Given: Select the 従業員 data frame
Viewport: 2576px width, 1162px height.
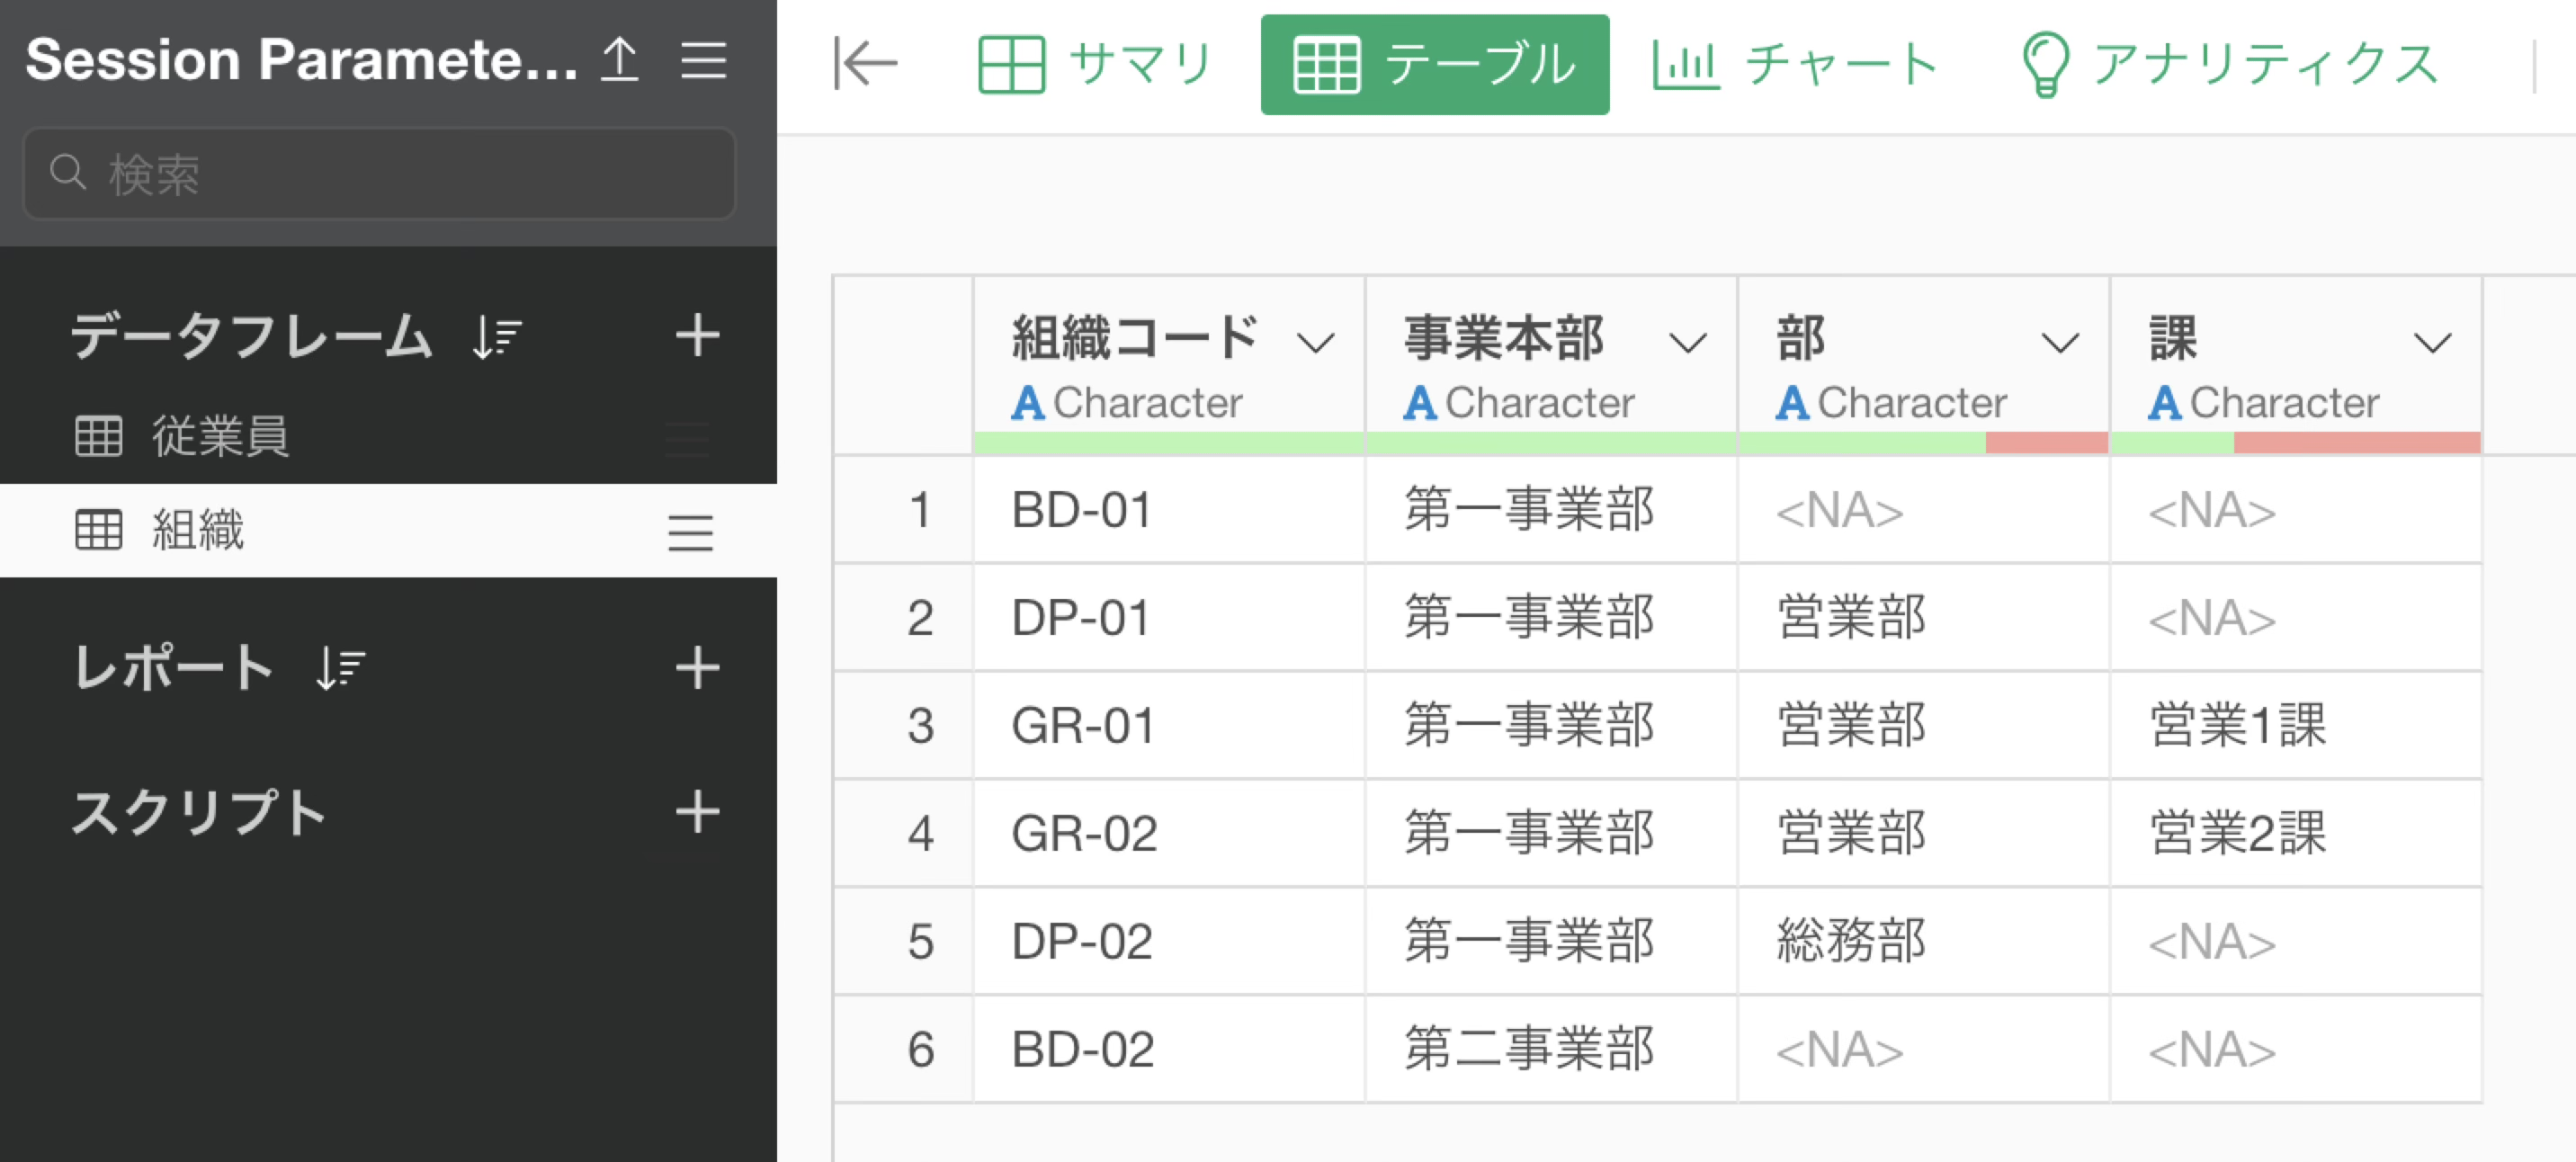Looking at the screenshot, I should [220, 437].
